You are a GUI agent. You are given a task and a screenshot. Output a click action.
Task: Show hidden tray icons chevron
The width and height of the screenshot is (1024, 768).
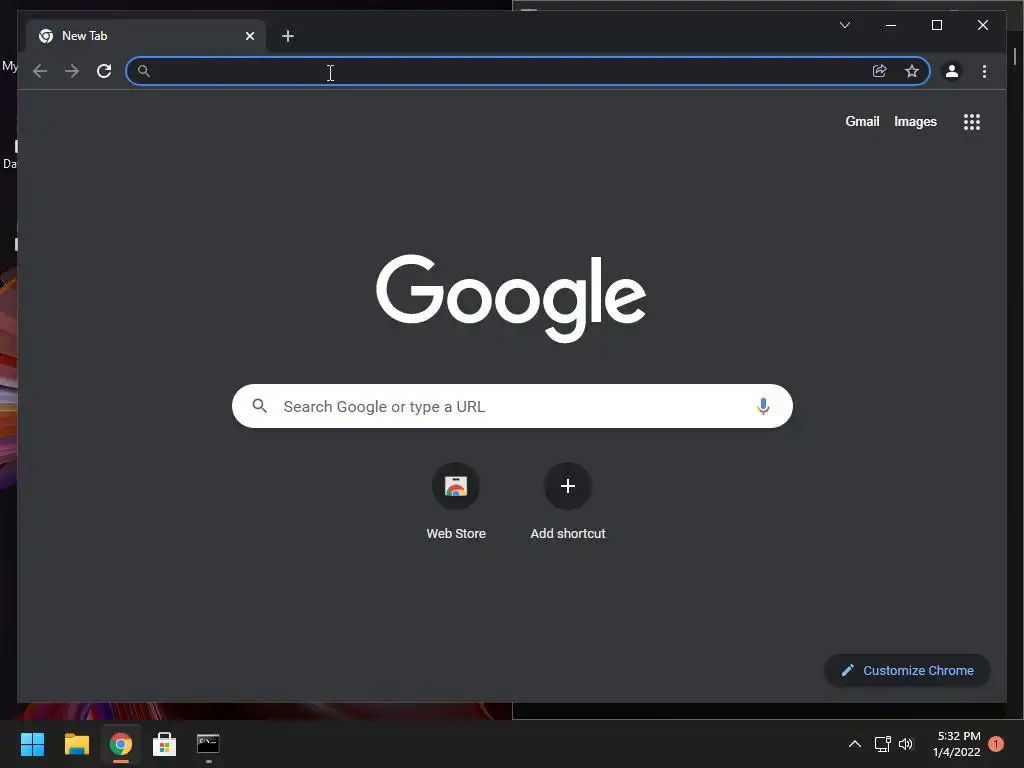click(x=854, y=744)
